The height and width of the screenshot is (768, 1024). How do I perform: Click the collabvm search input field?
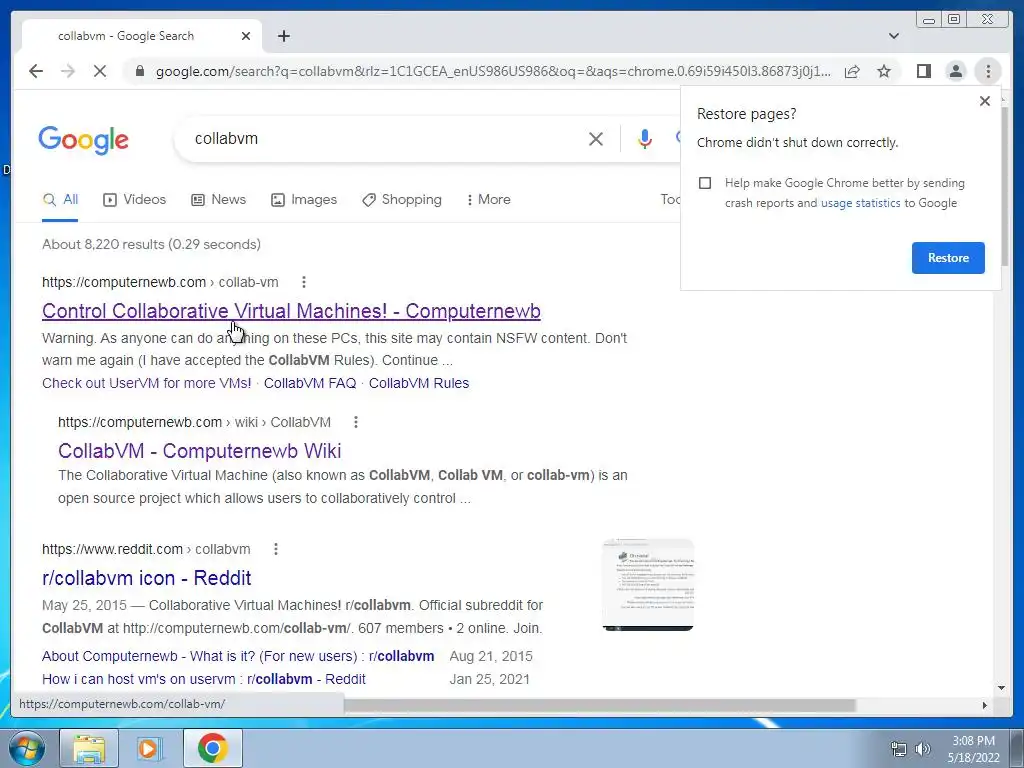[385, 138]
